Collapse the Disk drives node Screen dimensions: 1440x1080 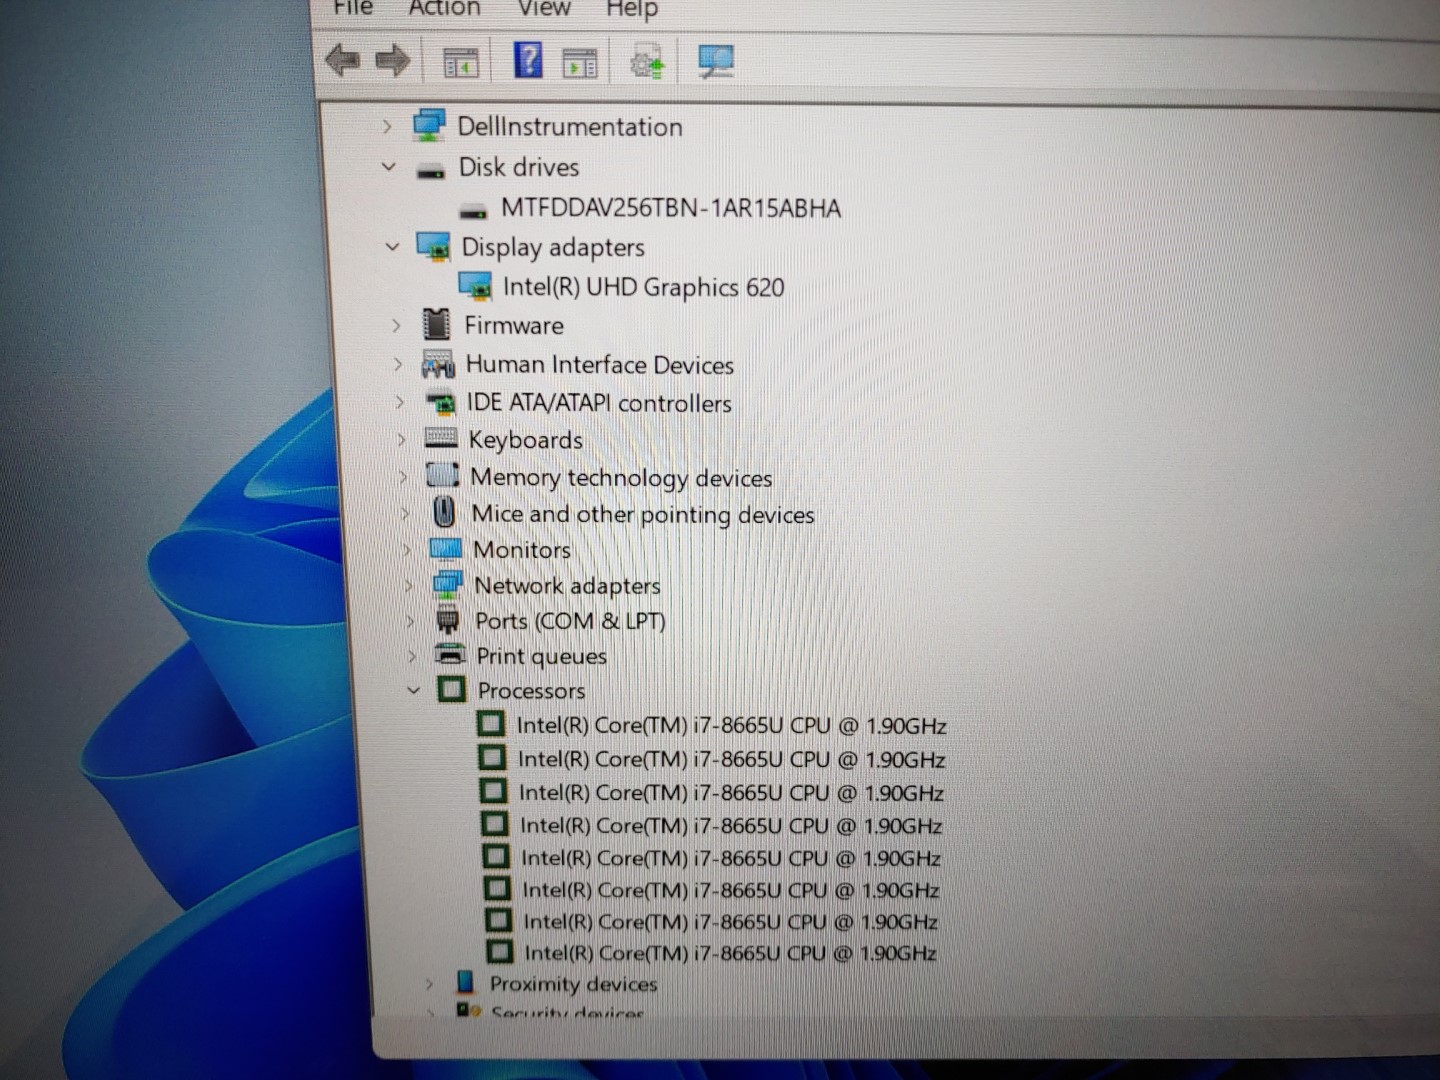pyautogui.click(x=389, y=167)
